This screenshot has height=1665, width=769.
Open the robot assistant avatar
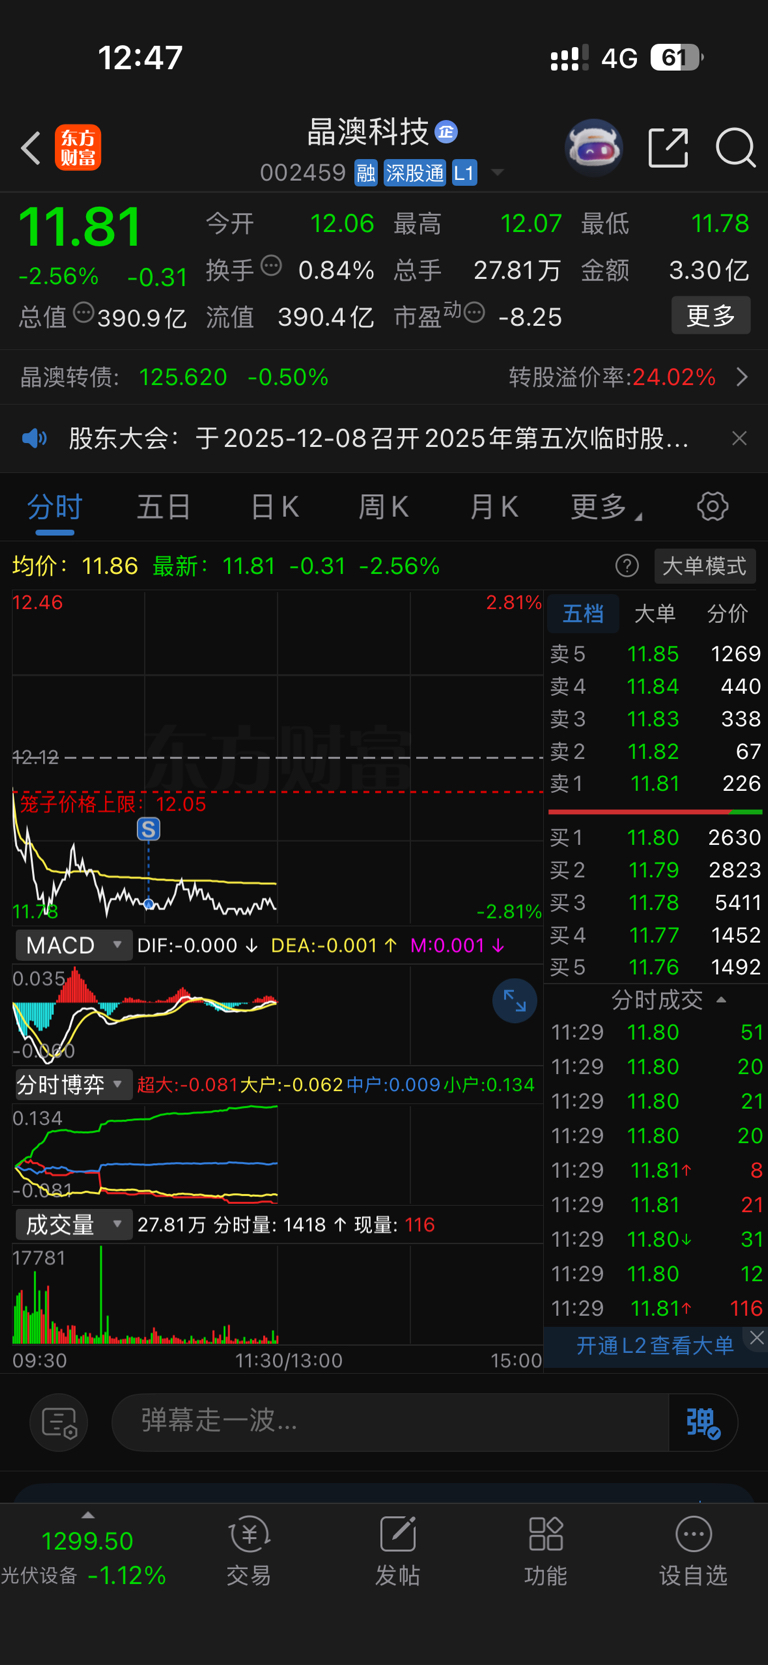[x=594, y=148]
